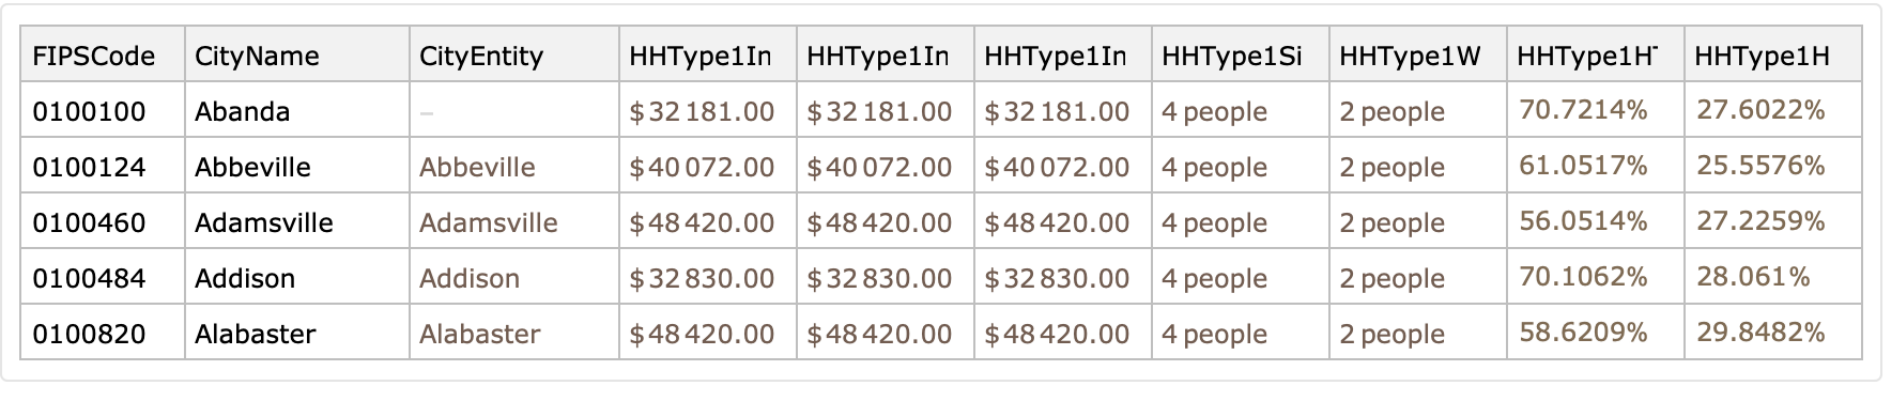
Task: Click FIPS code 0100820 cell
Action: click(x=89, y=334)
